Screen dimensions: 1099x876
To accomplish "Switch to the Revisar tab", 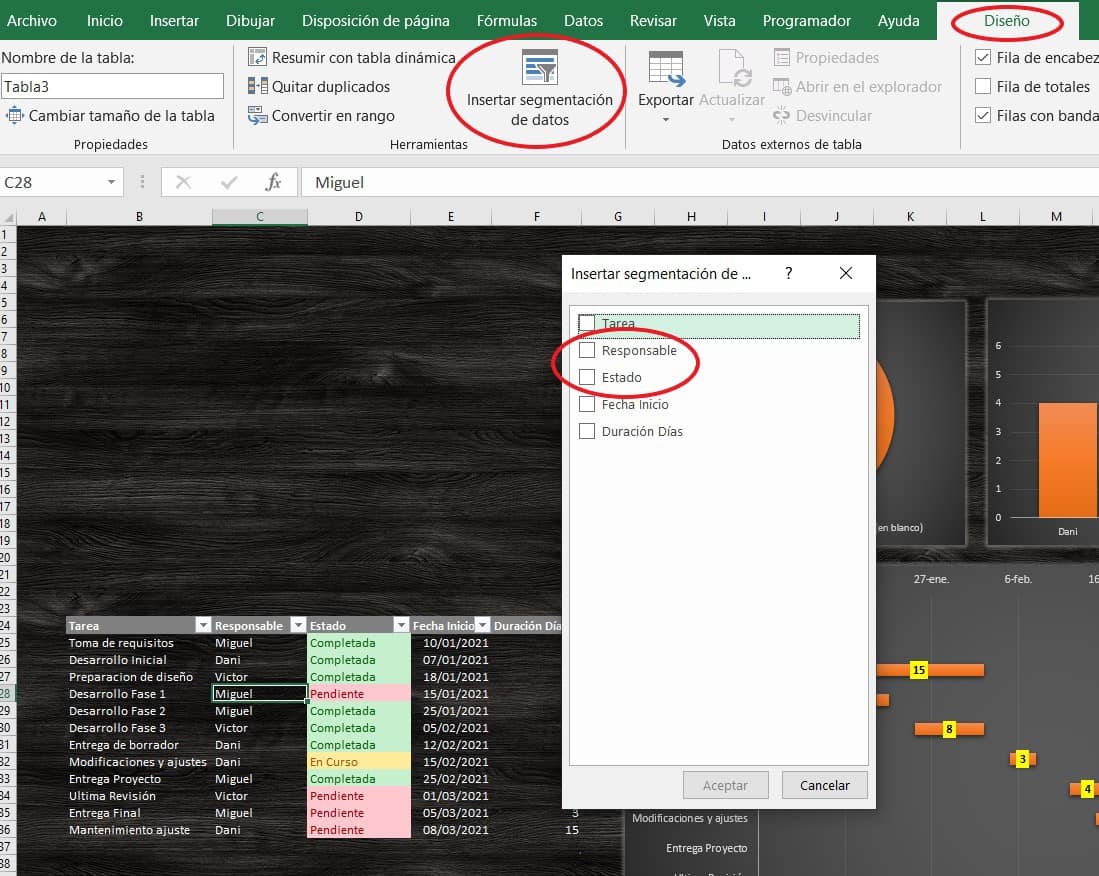I will [x=653, y=20].
